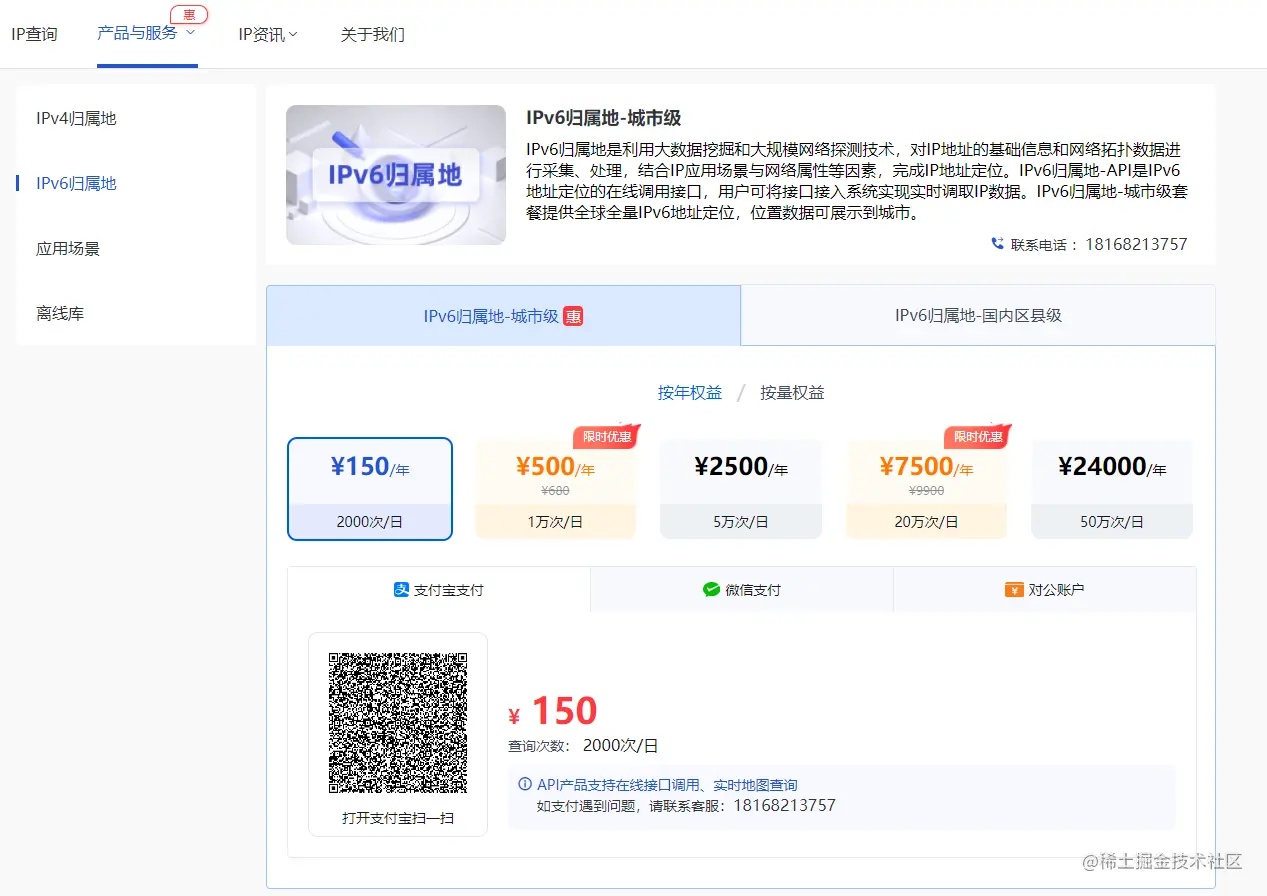Image resolution: width=1267 pixels, height=896 pixels.
Task: Click the info icon beside API产品支持
Action: coord(525,785)
